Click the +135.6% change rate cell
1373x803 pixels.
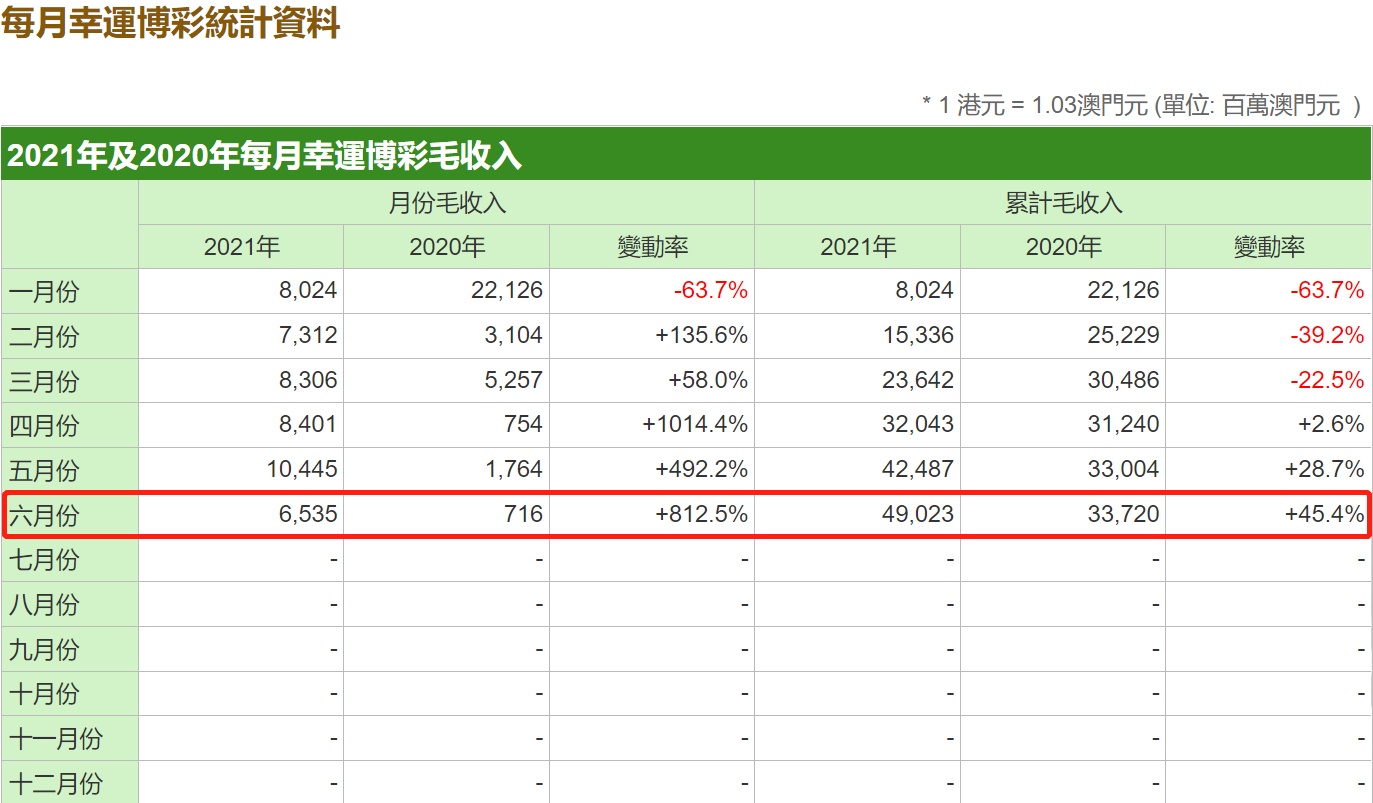tap(702, 335)
